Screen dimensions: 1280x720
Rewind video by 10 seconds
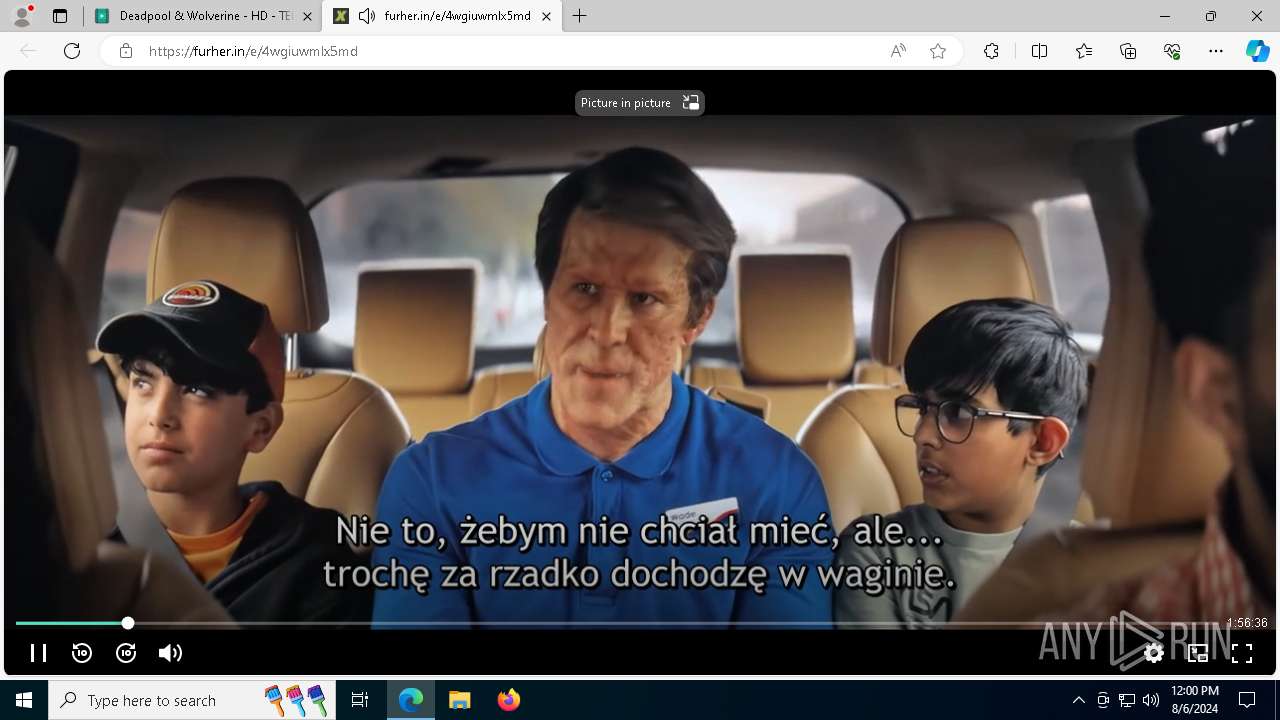[x=82, y=653]
